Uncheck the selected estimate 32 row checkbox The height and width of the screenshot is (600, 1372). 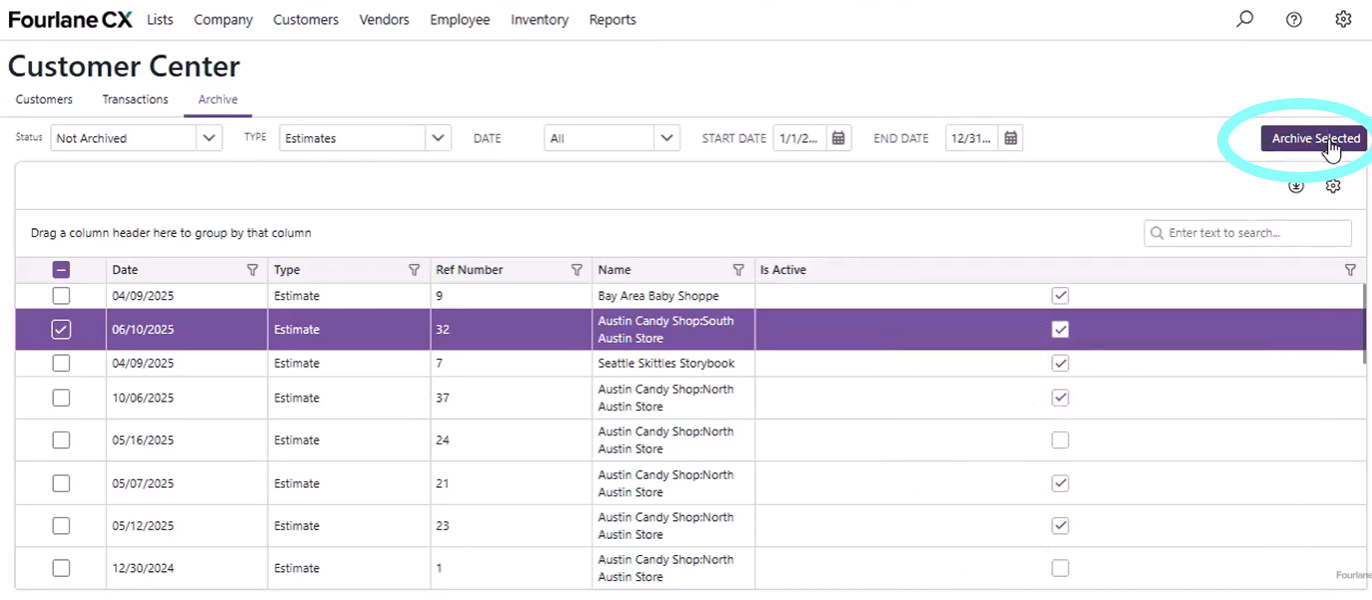tap(61, 330)
